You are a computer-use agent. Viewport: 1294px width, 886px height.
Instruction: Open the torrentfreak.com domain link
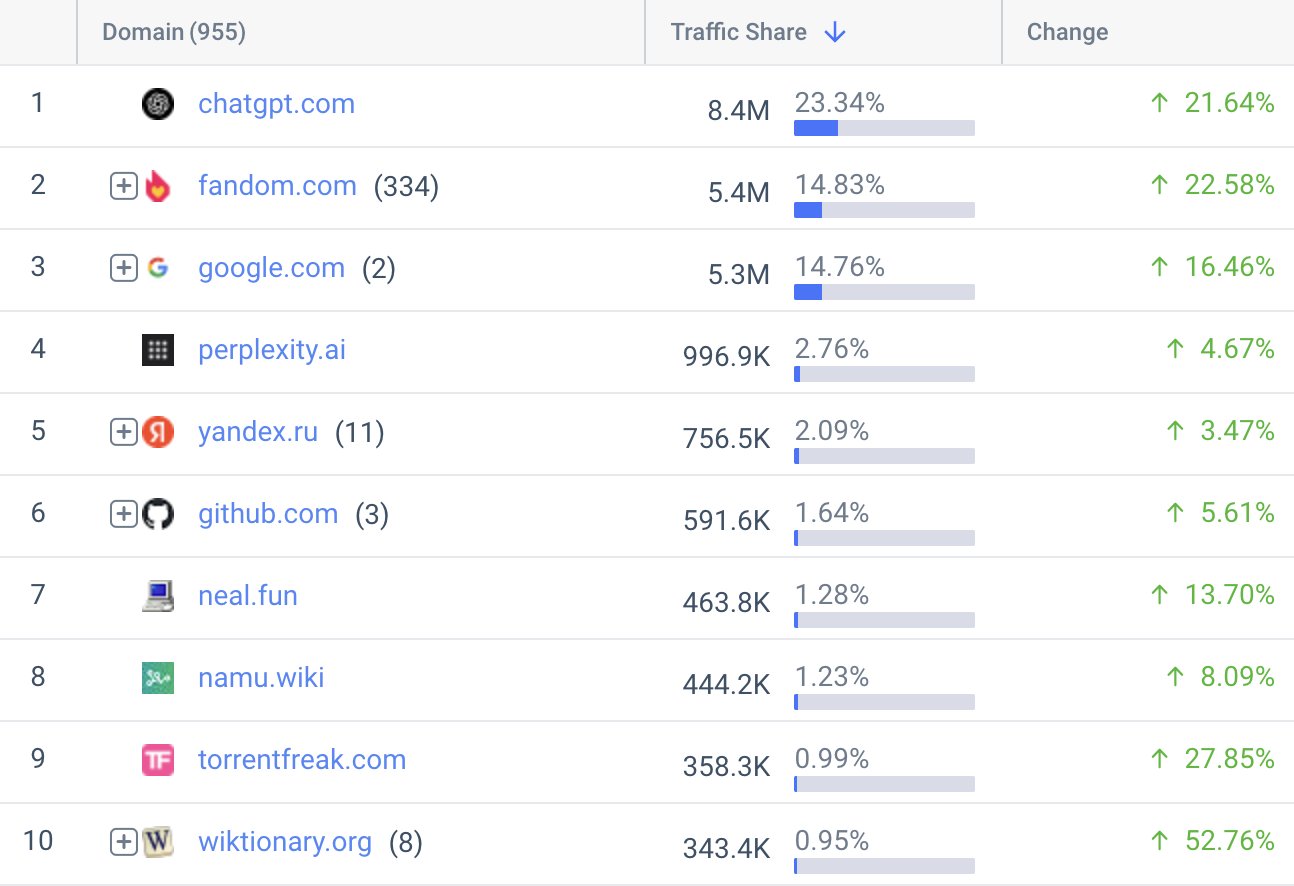tap(302, 760)
